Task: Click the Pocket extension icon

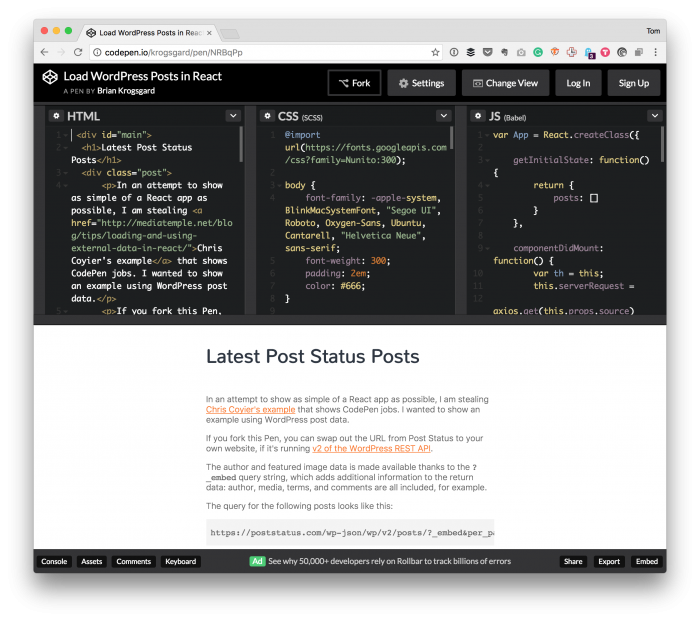Action: pos(488,52)
